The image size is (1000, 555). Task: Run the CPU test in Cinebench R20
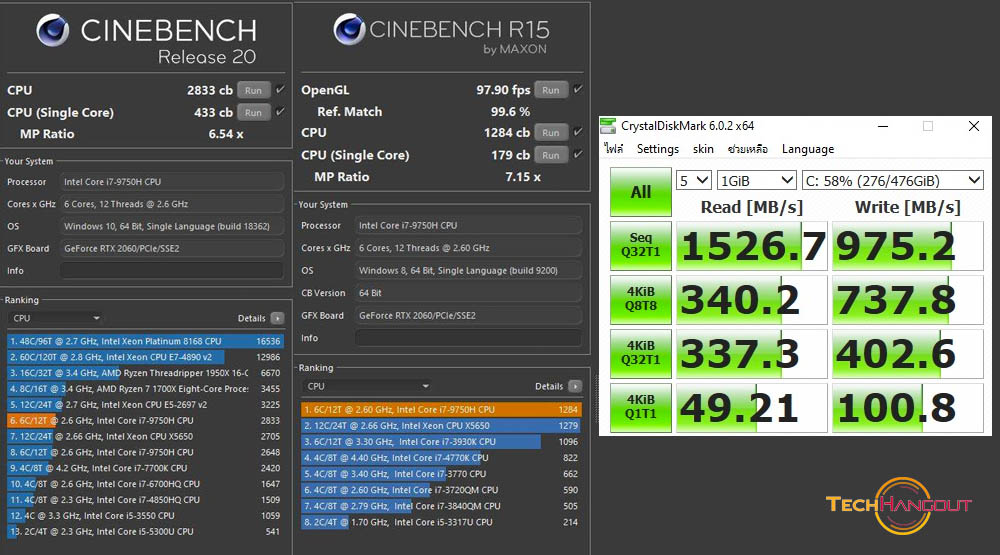point(254,91)
